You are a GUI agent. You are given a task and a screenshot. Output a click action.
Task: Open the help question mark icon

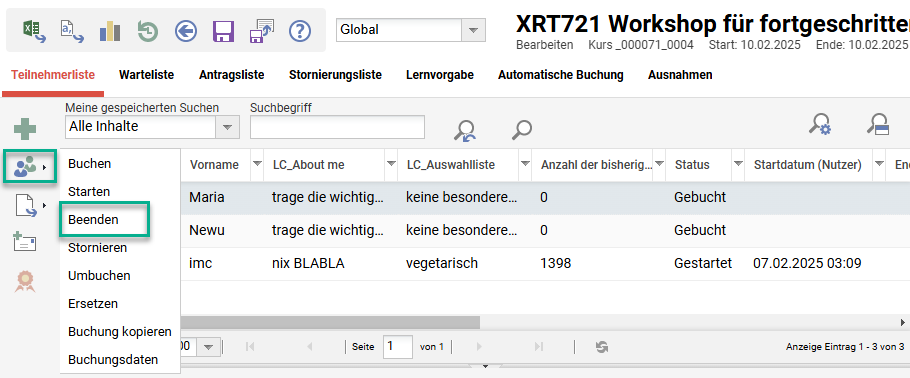(x=299, y=30)
